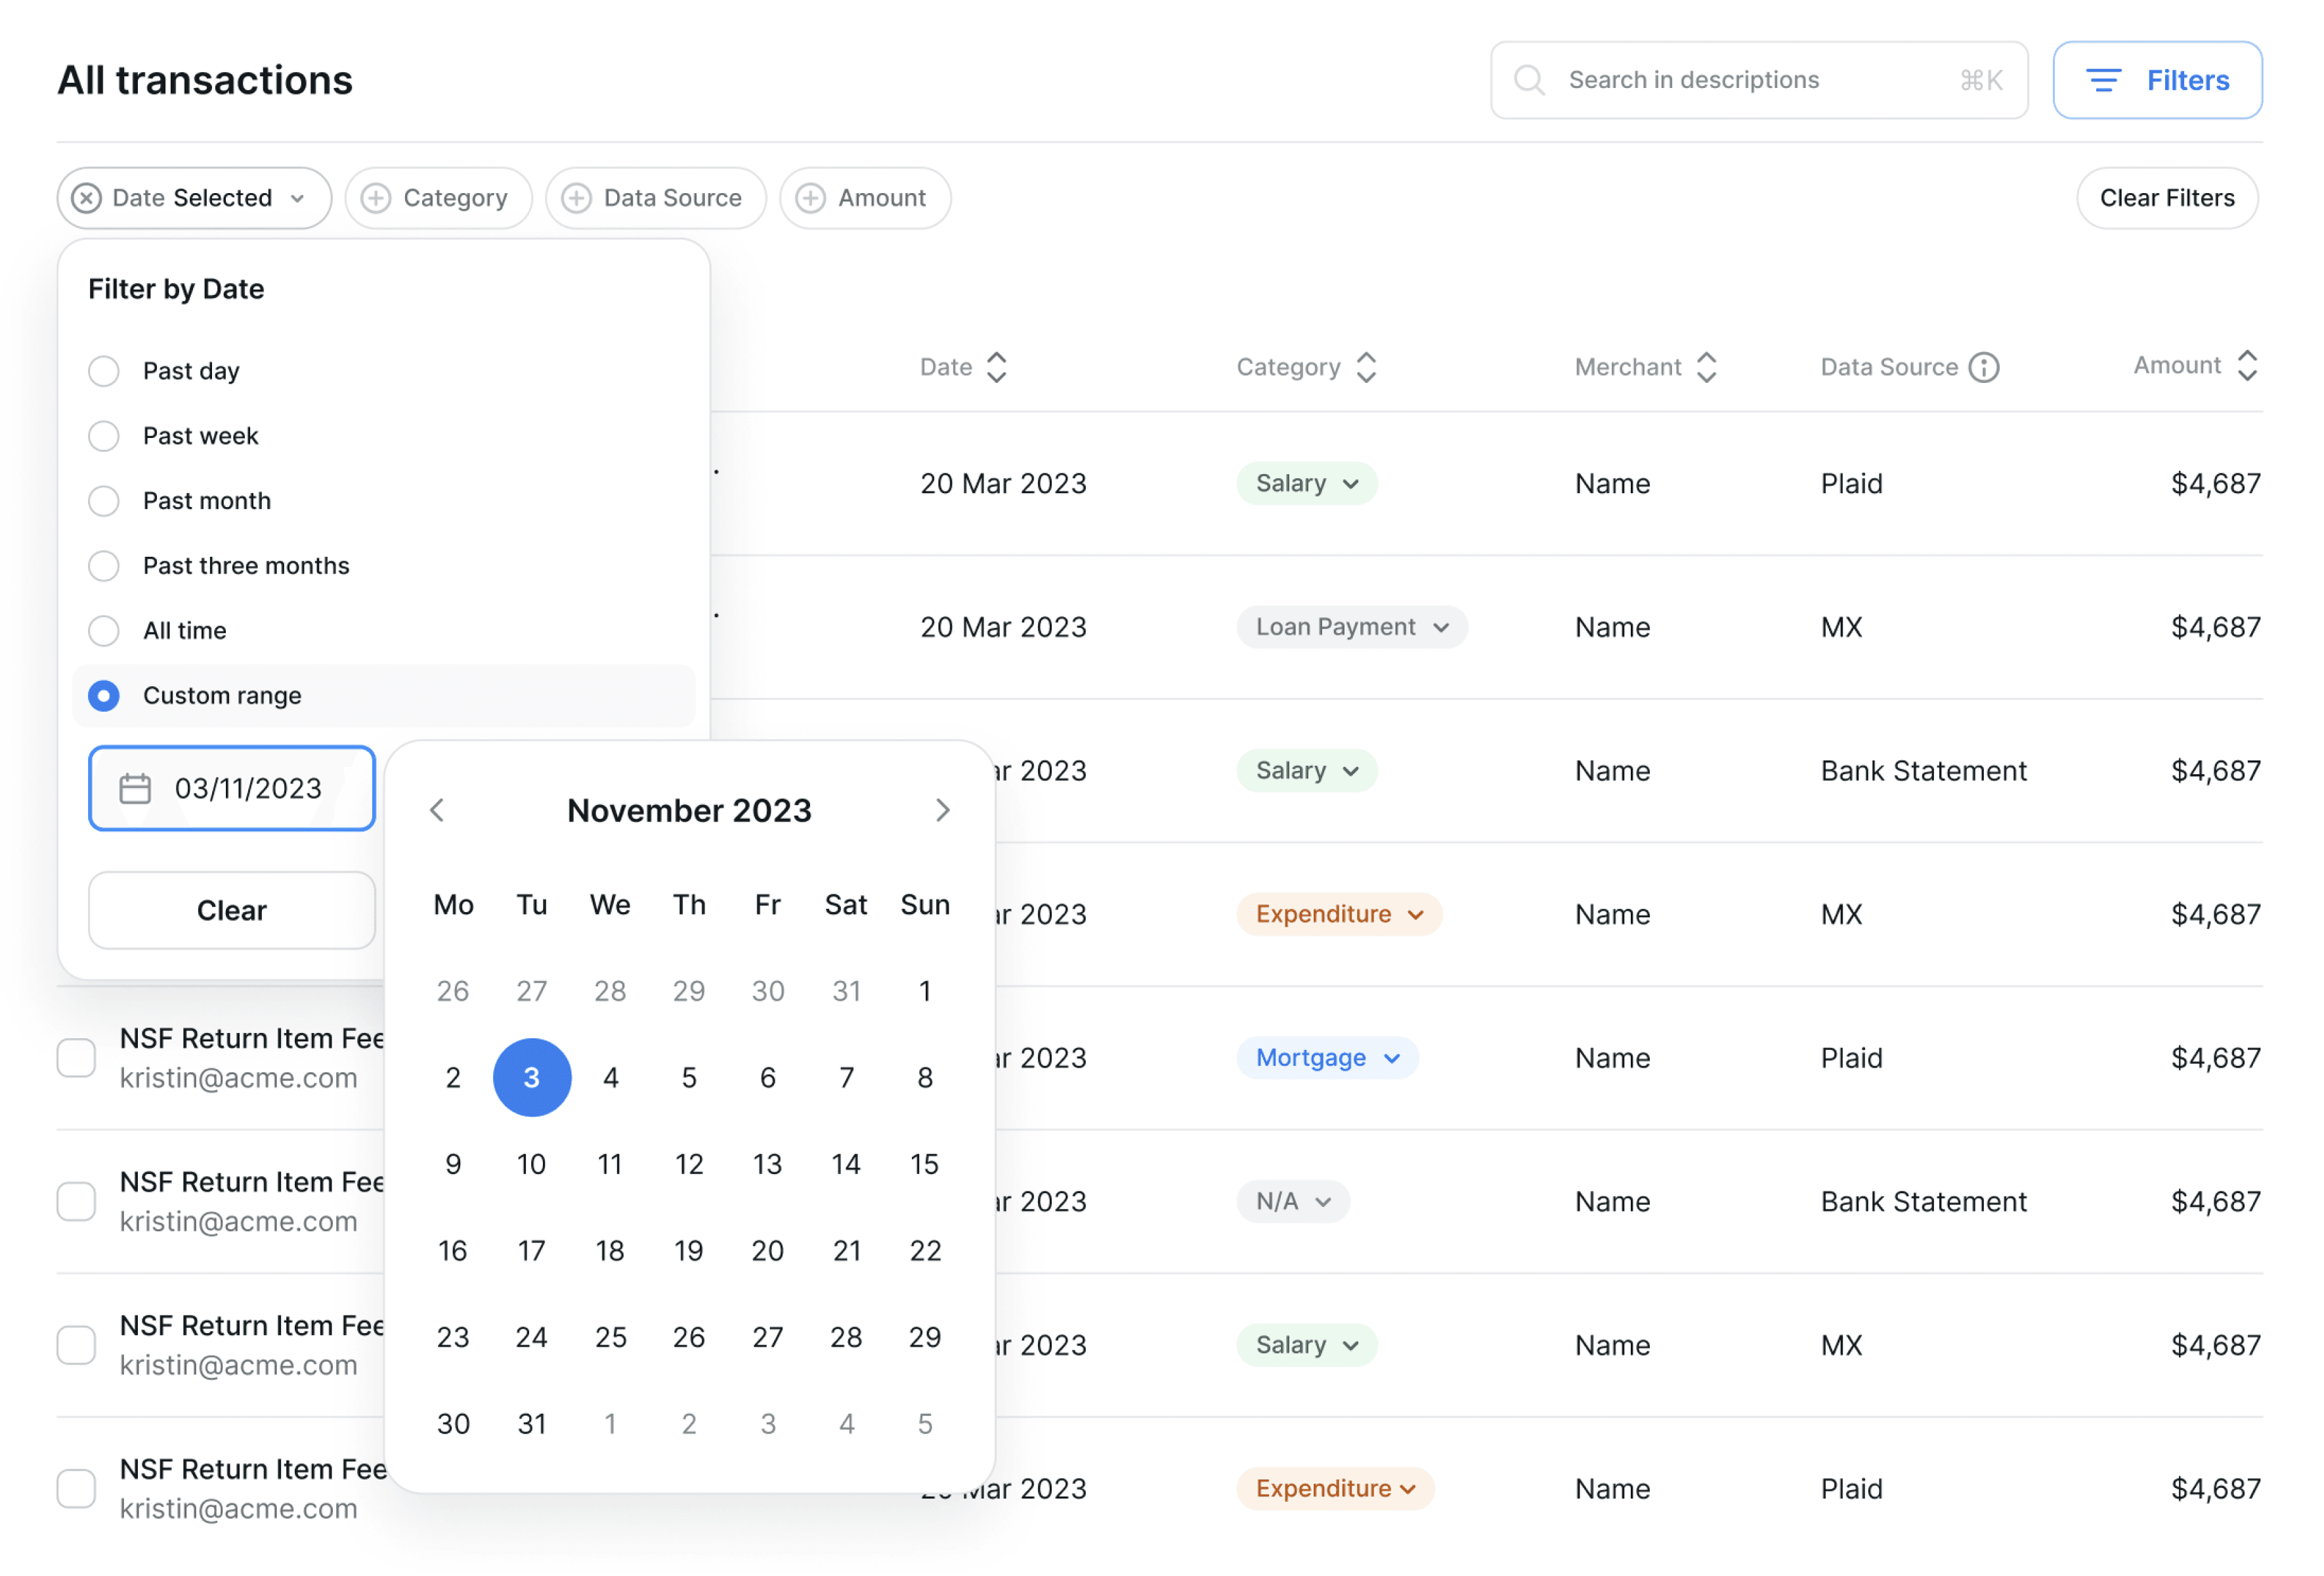Click the search magnifier icon
The width and height of the screenshot is (2324, 1576).
1529,80
